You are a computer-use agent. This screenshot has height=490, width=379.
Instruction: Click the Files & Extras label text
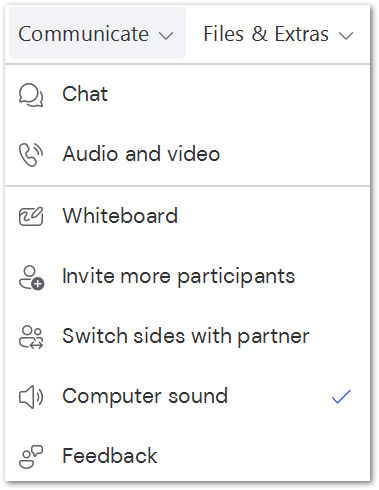pos(266,34)
